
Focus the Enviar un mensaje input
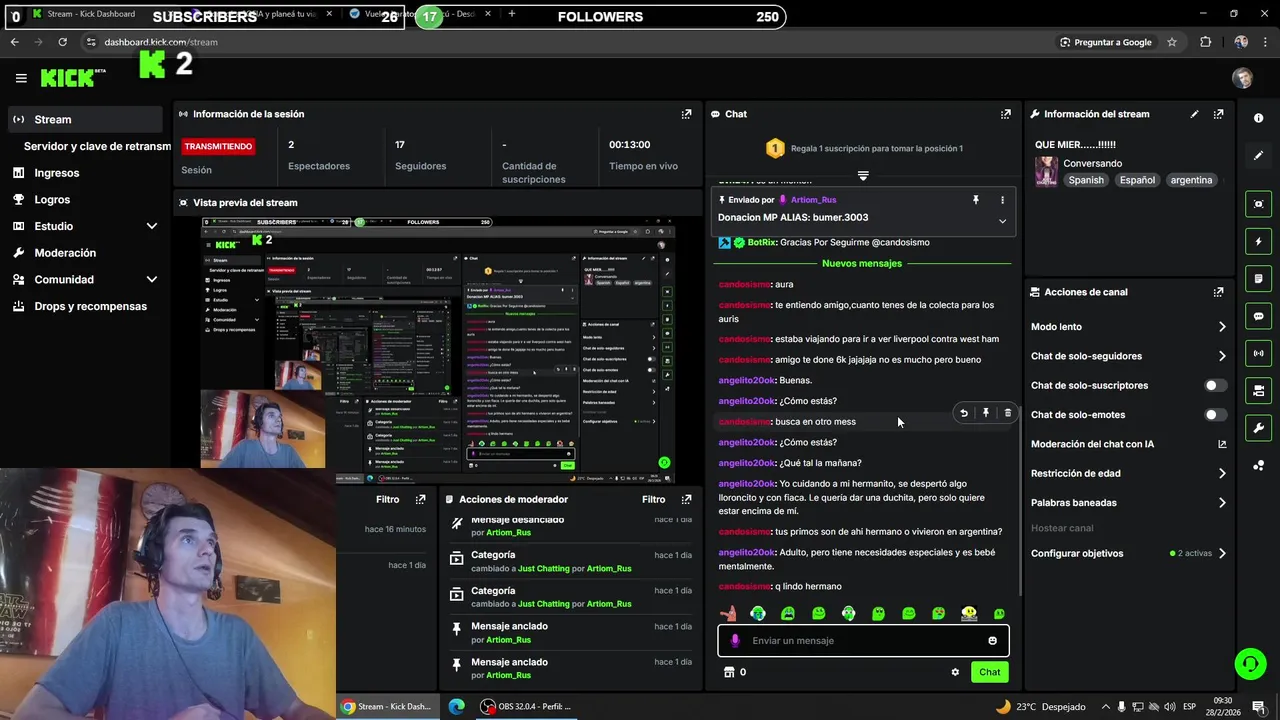coord(863,641)
